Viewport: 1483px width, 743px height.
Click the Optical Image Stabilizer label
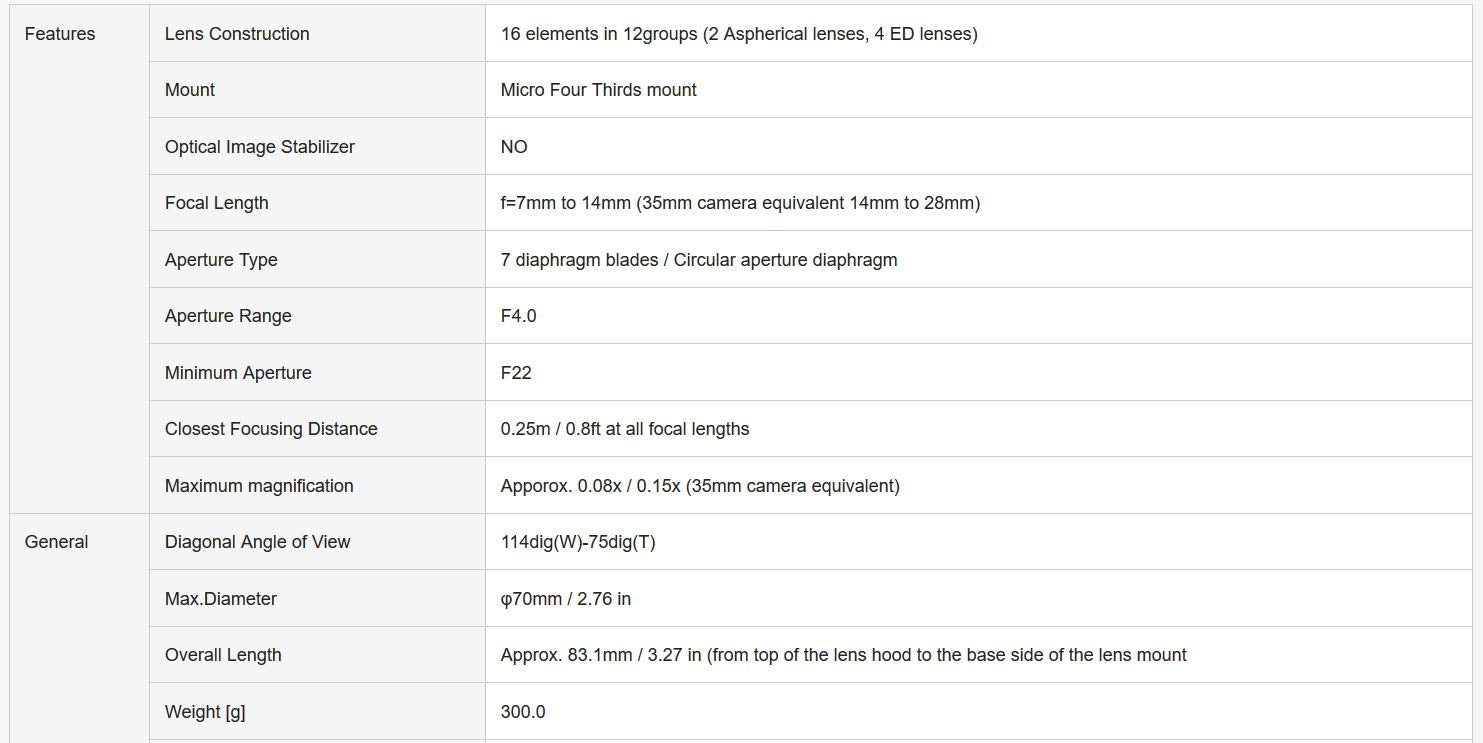tap(260, 147)
